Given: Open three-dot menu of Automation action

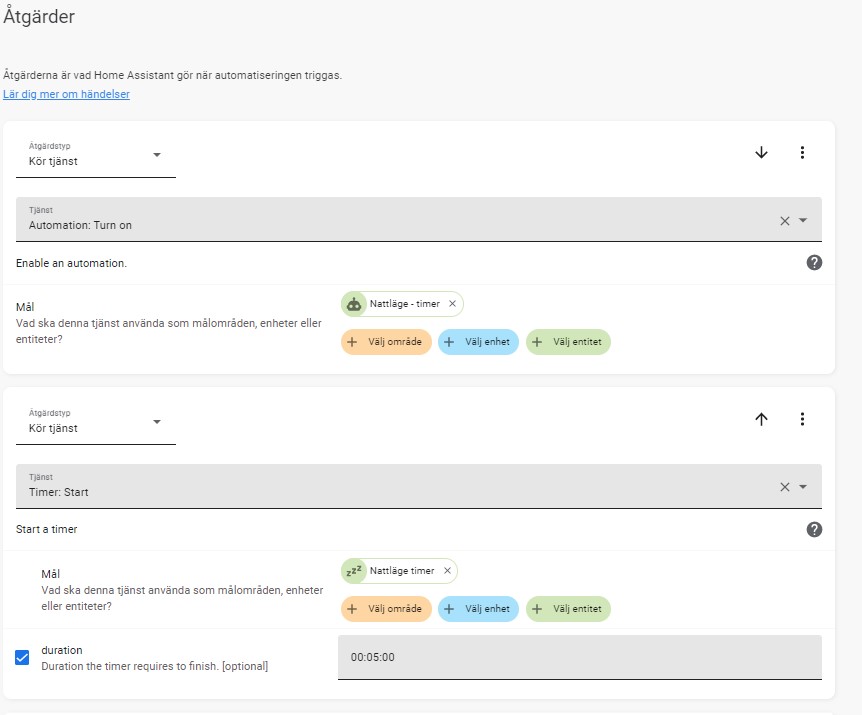Looking at the screenshot, I should [802, 152].
